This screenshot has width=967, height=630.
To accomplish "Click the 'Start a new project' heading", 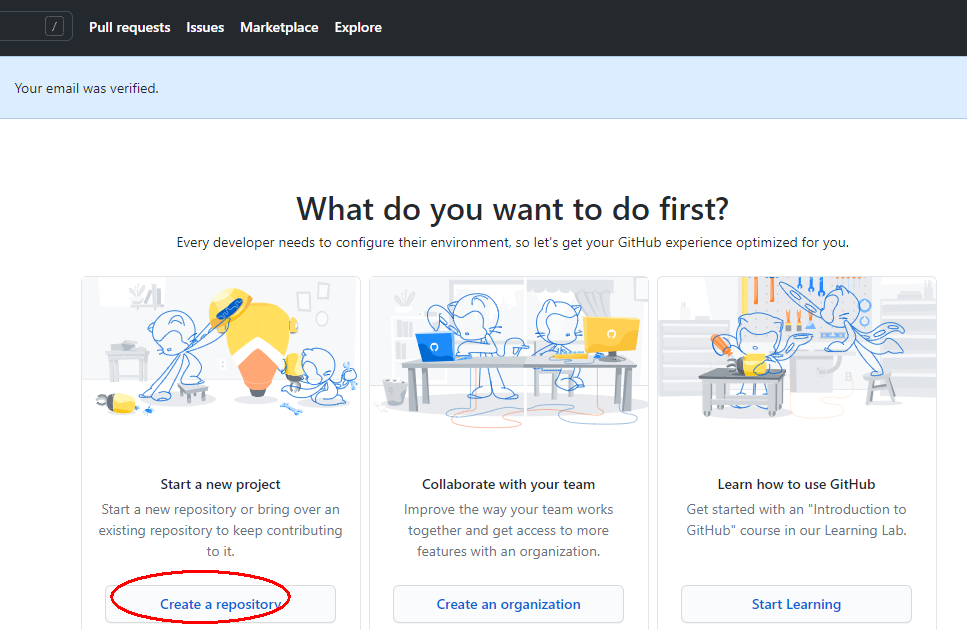I will point(220,485).
